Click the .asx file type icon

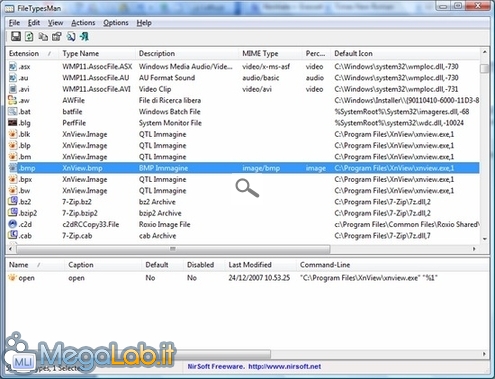coord(13,67)
